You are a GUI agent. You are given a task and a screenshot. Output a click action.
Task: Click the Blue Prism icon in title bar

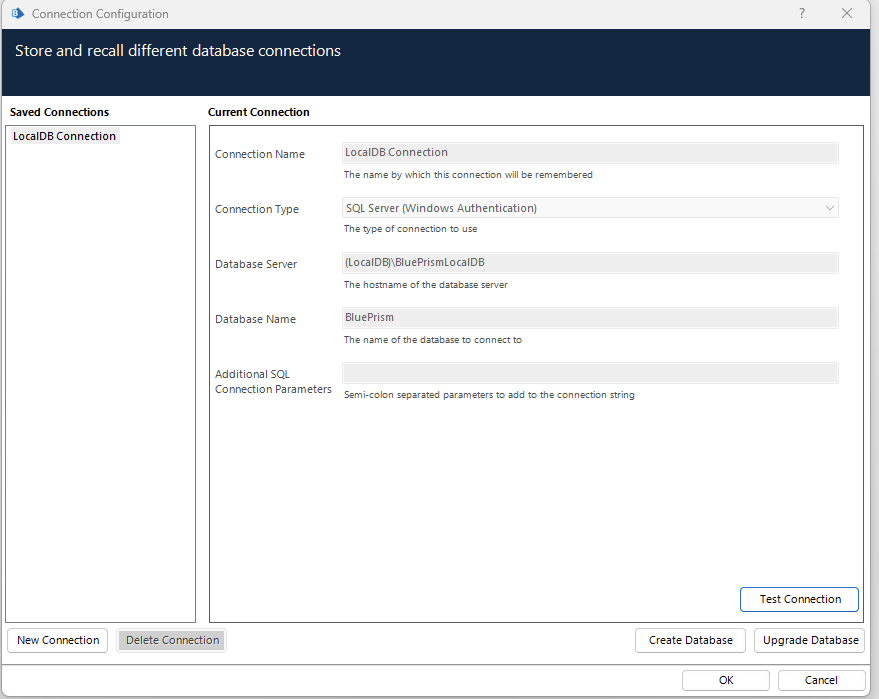(x=18, y=14)
